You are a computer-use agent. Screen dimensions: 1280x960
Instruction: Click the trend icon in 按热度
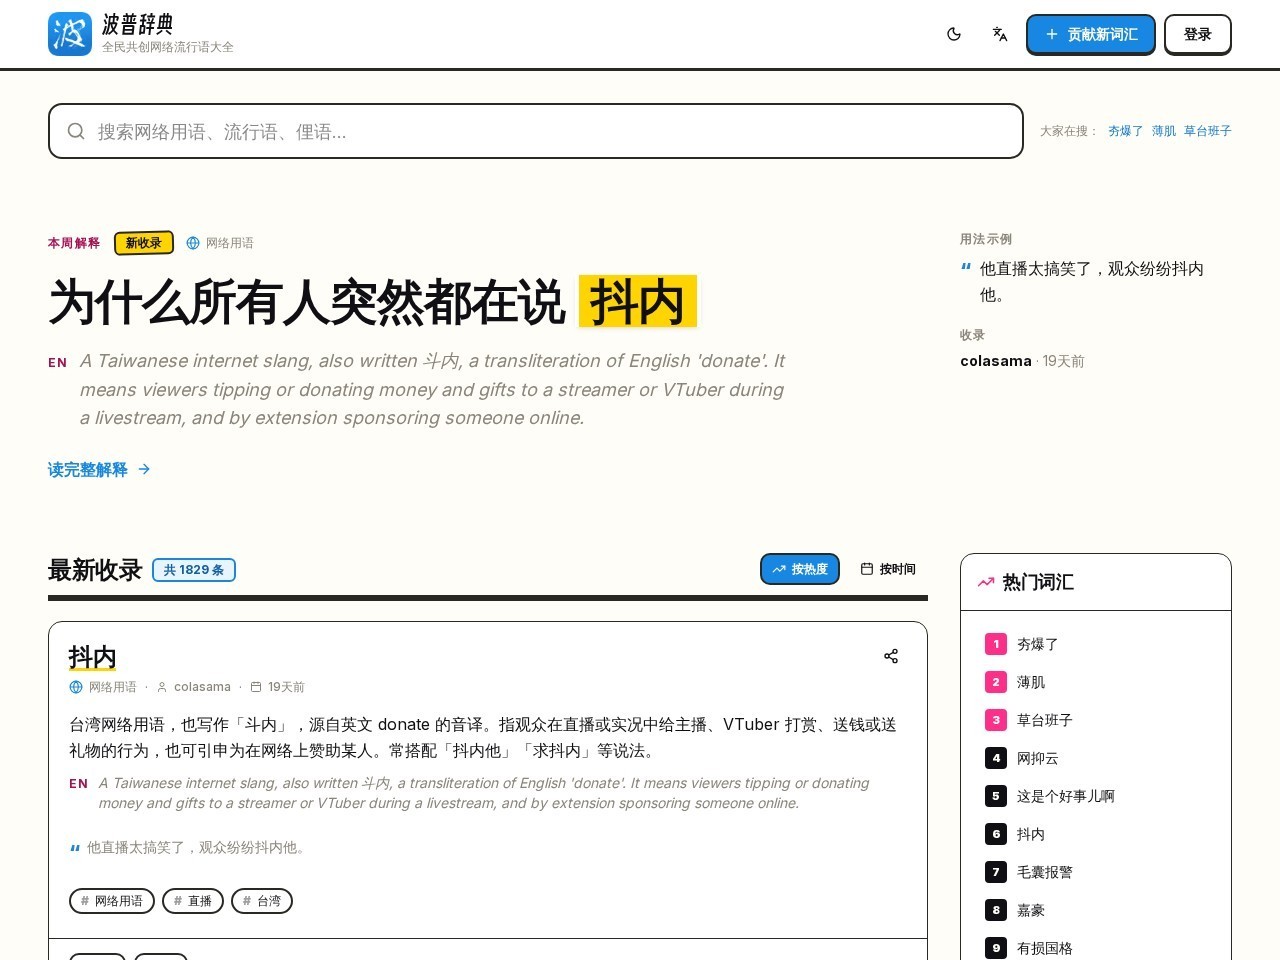point(779,569)
